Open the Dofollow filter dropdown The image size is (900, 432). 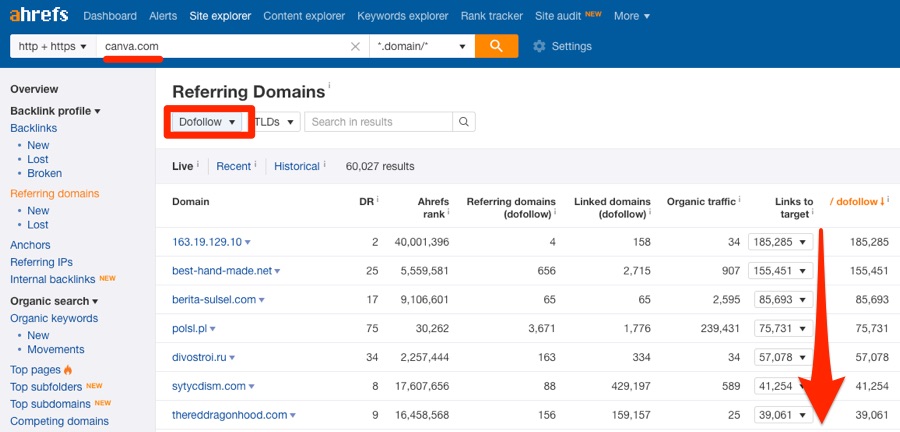[207, 122]
